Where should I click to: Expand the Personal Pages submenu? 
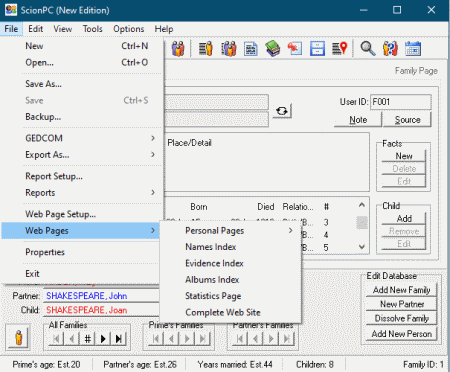[x=231, y=231]
